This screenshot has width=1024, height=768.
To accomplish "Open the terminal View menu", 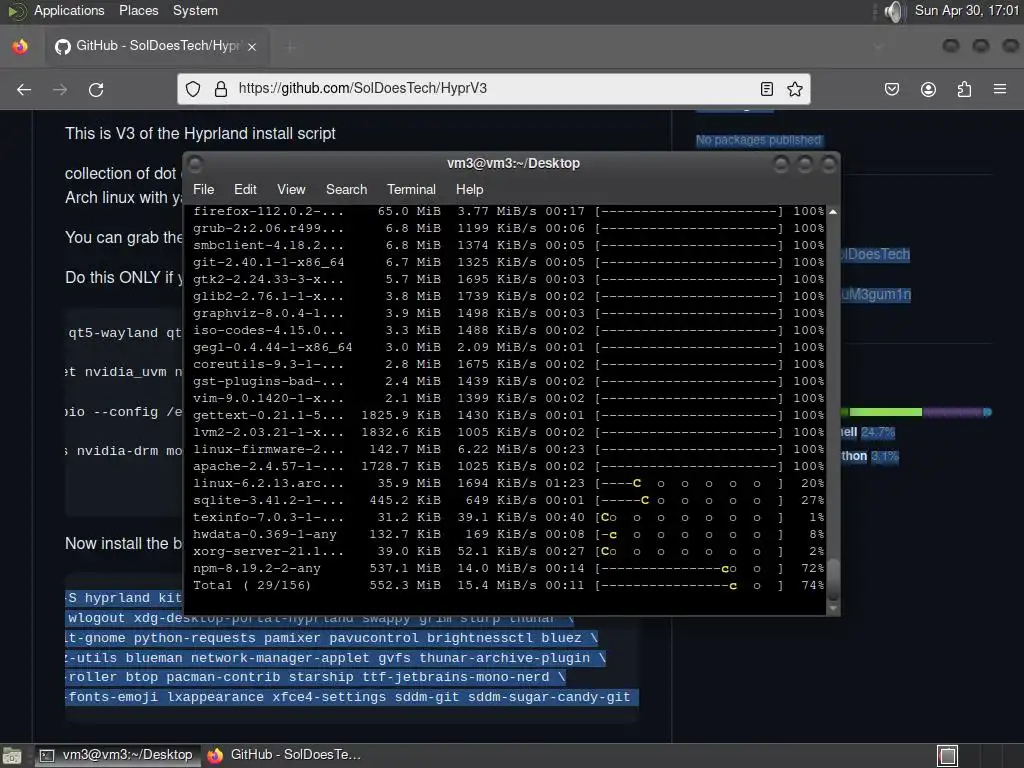I will tap(291, 189).
